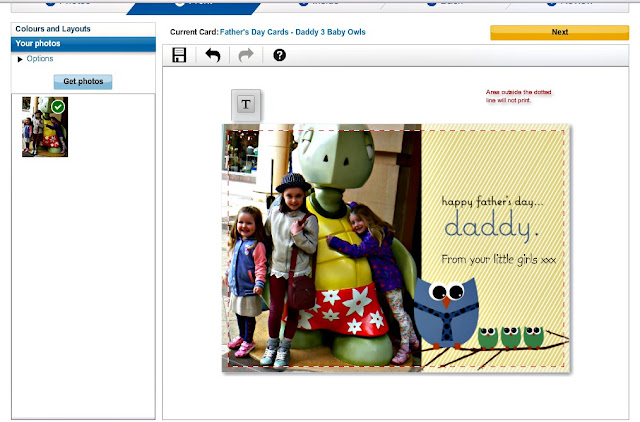The height and width of the screenshot is (422, 640).
Task: Click the Save floppy disk icon
Action: coord(179,55)
